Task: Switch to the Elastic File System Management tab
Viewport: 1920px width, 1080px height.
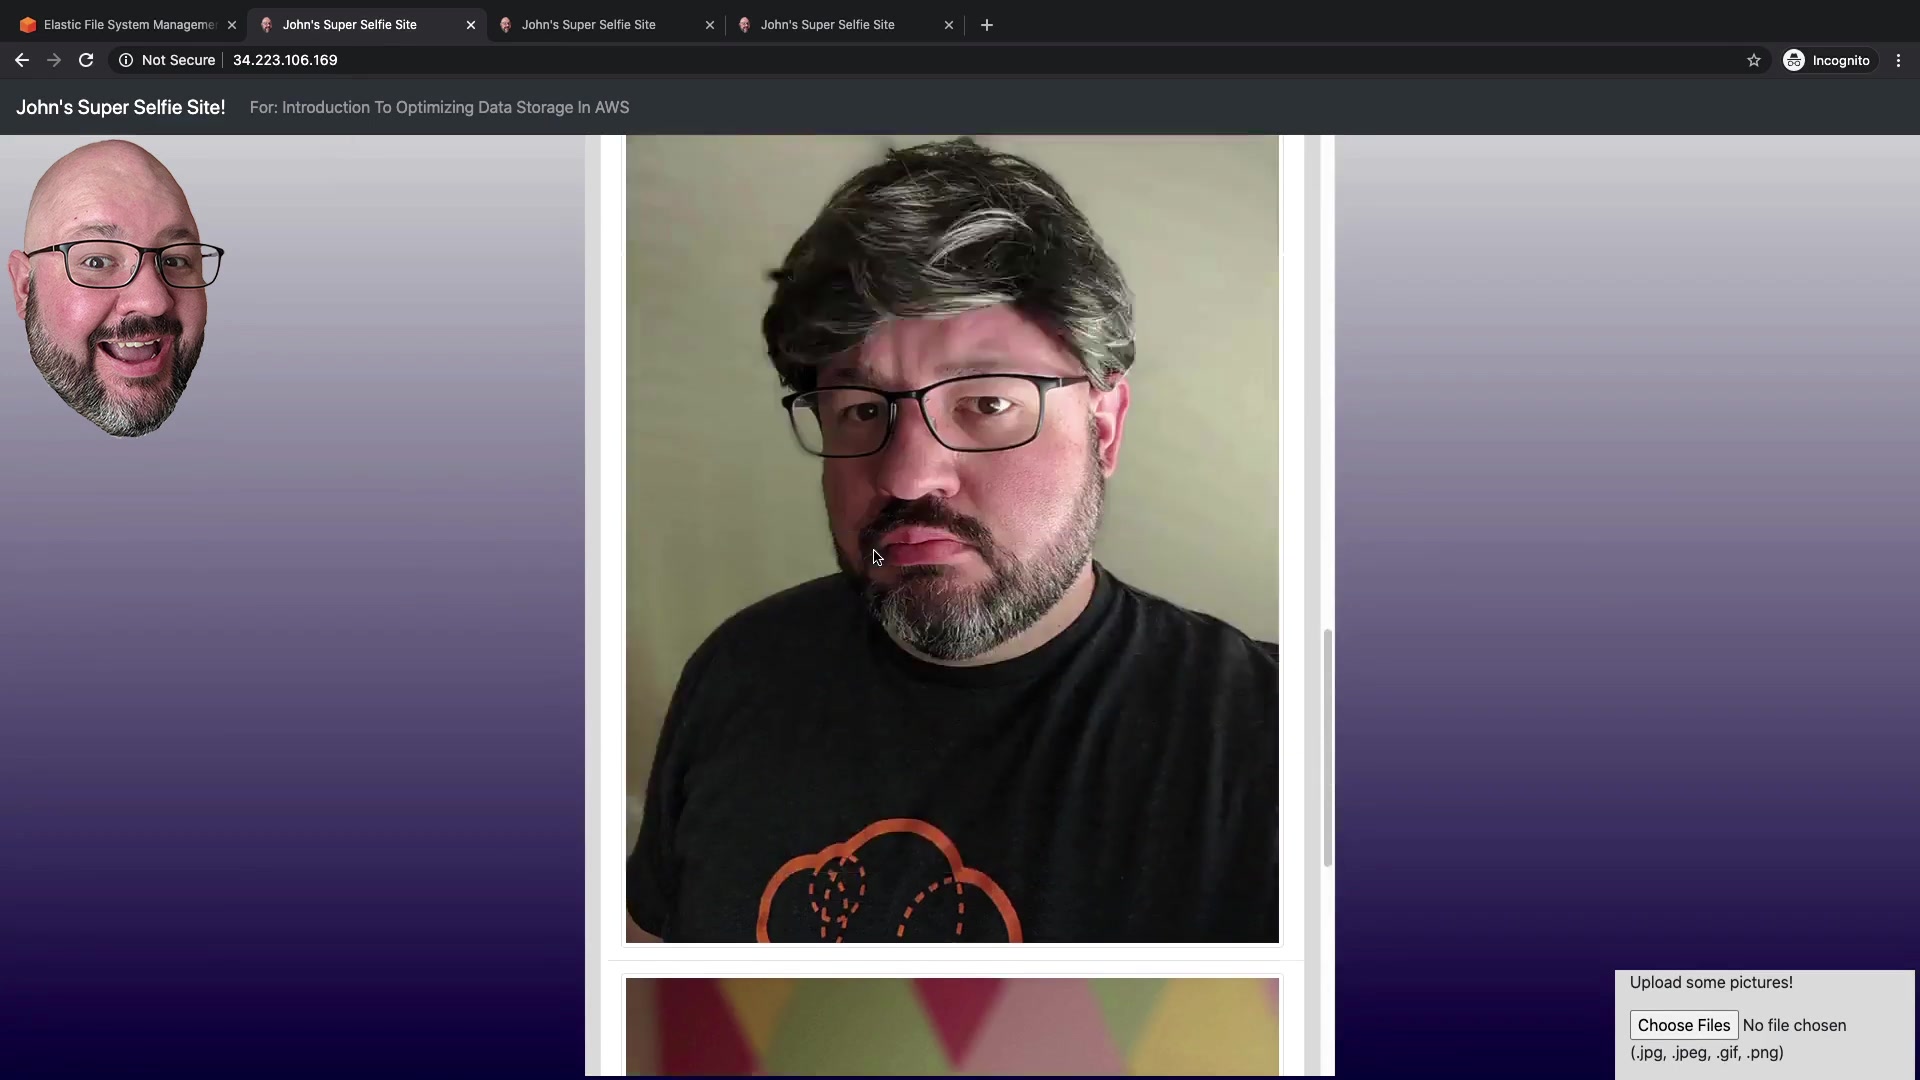Action: click(120, 25)
